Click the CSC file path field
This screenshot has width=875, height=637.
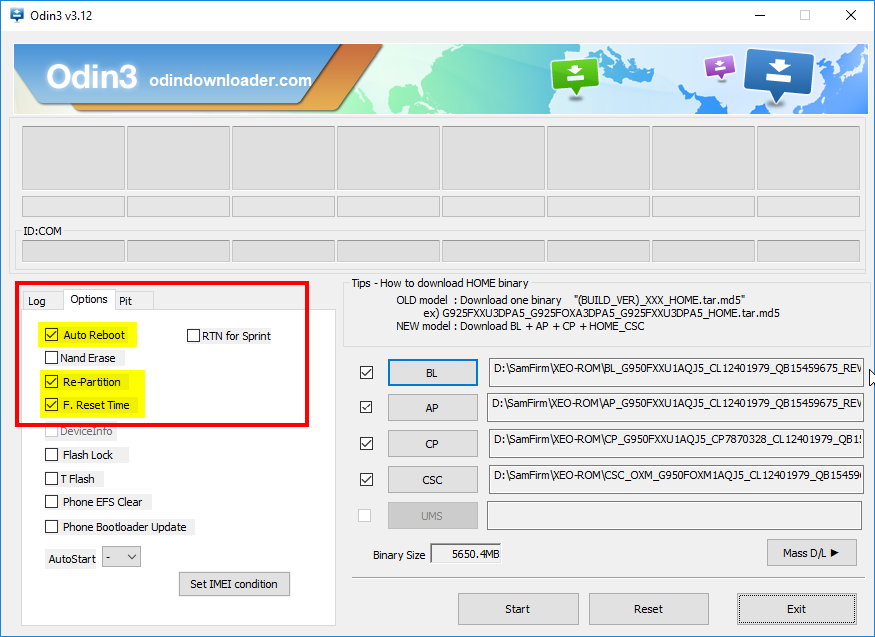click(x=676, y=480)
